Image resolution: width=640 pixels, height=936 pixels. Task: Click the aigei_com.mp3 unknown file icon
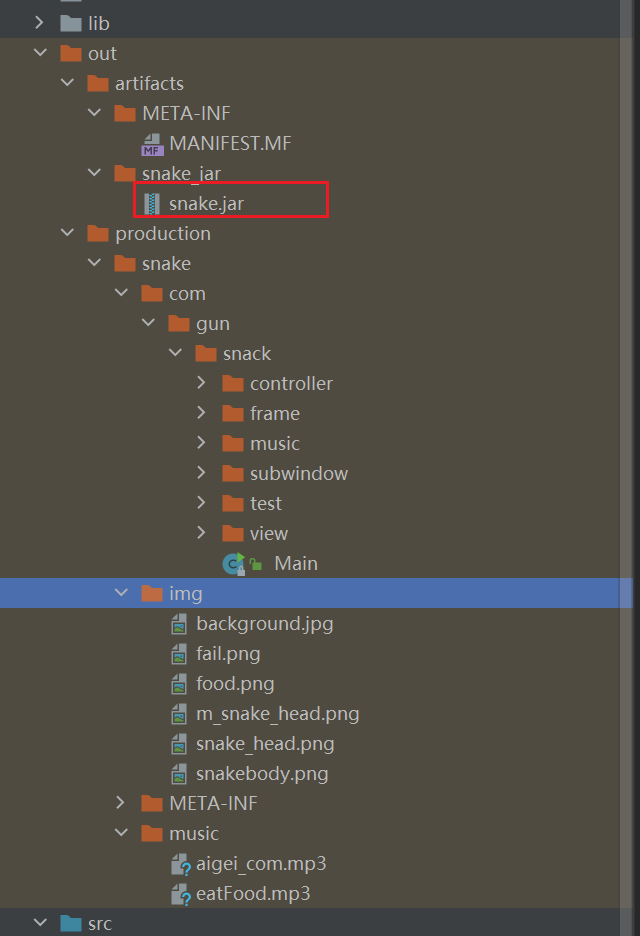pyautogui.click(x=180, y=864)
